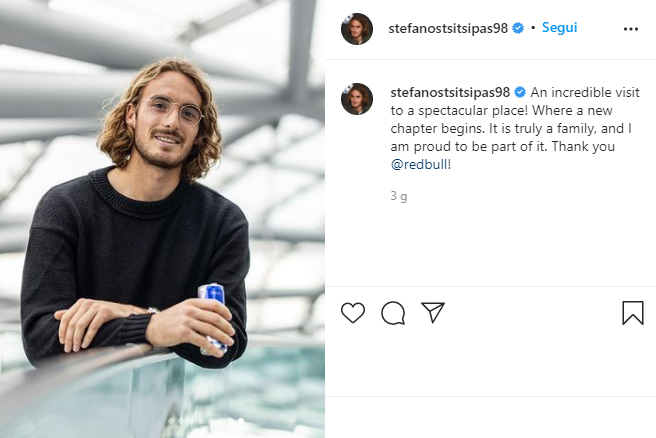
Task: Save the post with the bookmark icon
Action: point(632,313)
